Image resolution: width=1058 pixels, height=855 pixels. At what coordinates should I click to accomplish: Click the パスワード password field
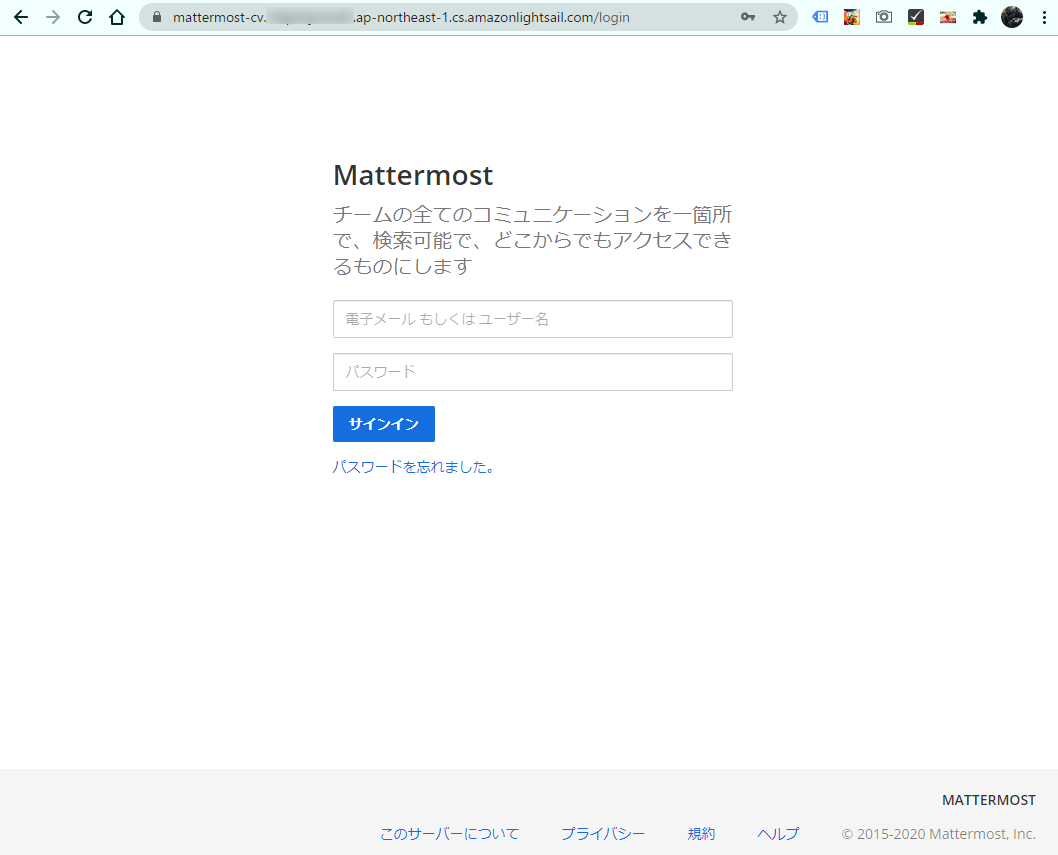pos(532,372)
